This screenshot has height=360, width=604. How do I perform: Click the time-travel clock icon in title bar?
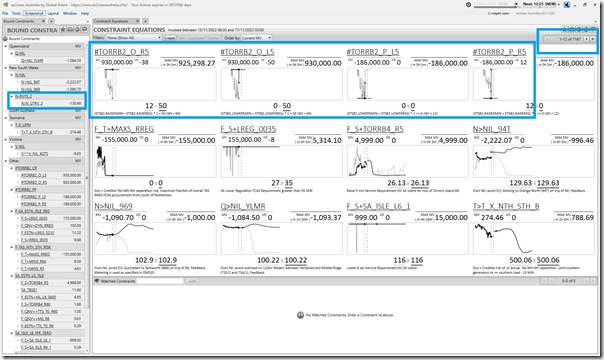point(468,5)
